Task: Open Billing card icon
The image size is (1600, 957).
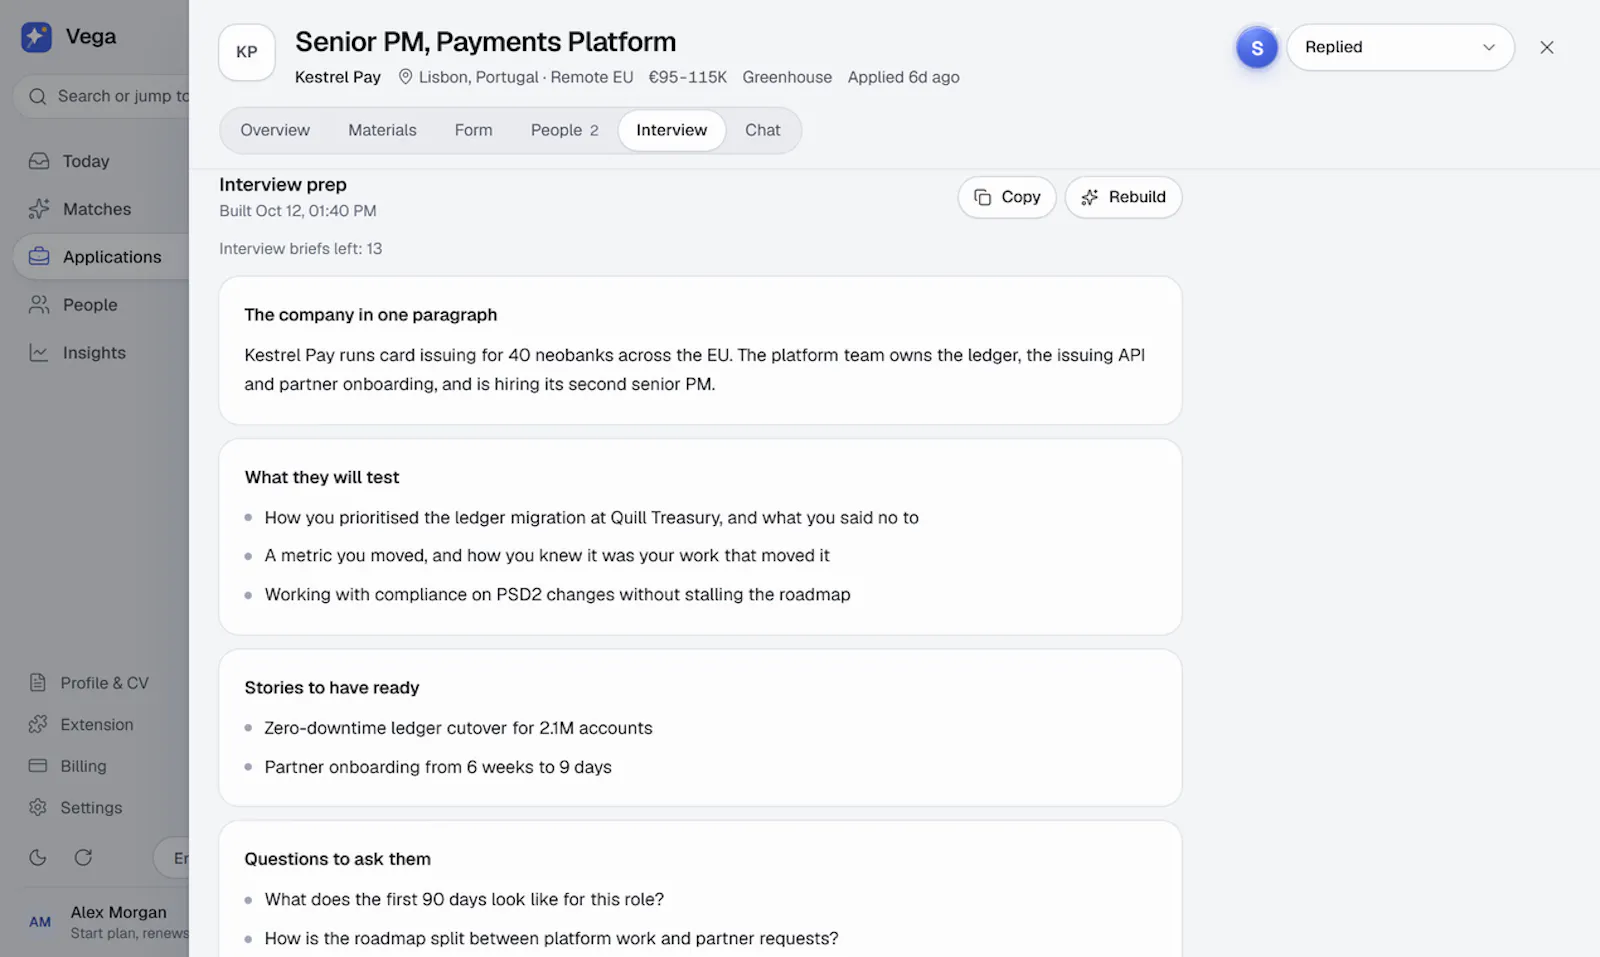Action: point(38,766)
